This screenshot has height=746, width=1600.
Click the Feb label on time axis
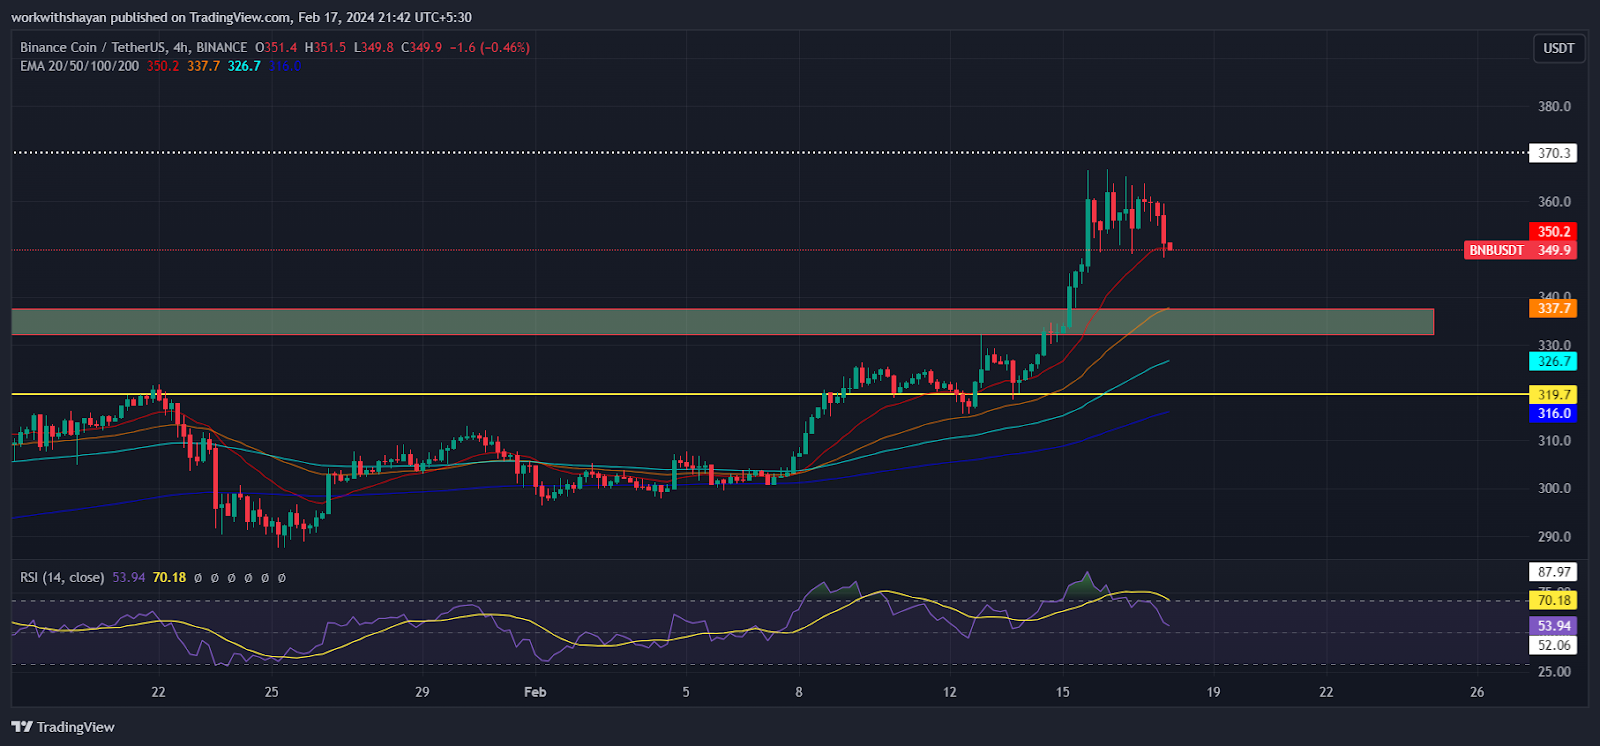[535, 692]
